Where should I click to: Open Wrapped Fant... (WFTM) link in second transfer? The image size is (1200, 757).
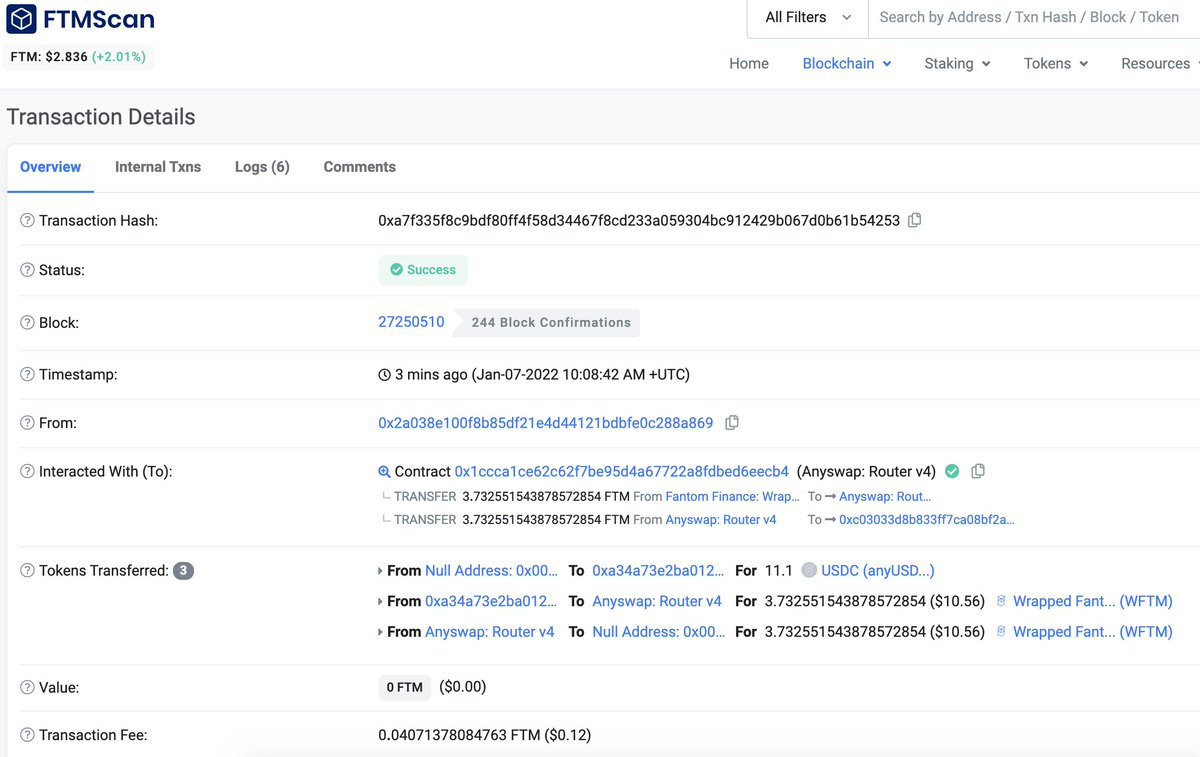pos(1093,602)
